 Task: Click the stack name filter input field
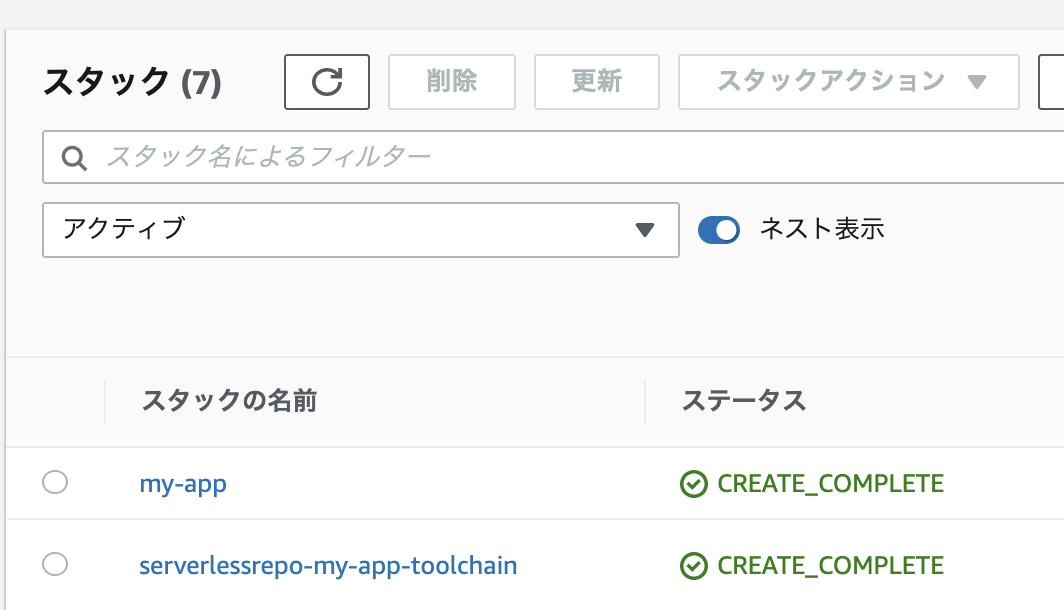400,157
